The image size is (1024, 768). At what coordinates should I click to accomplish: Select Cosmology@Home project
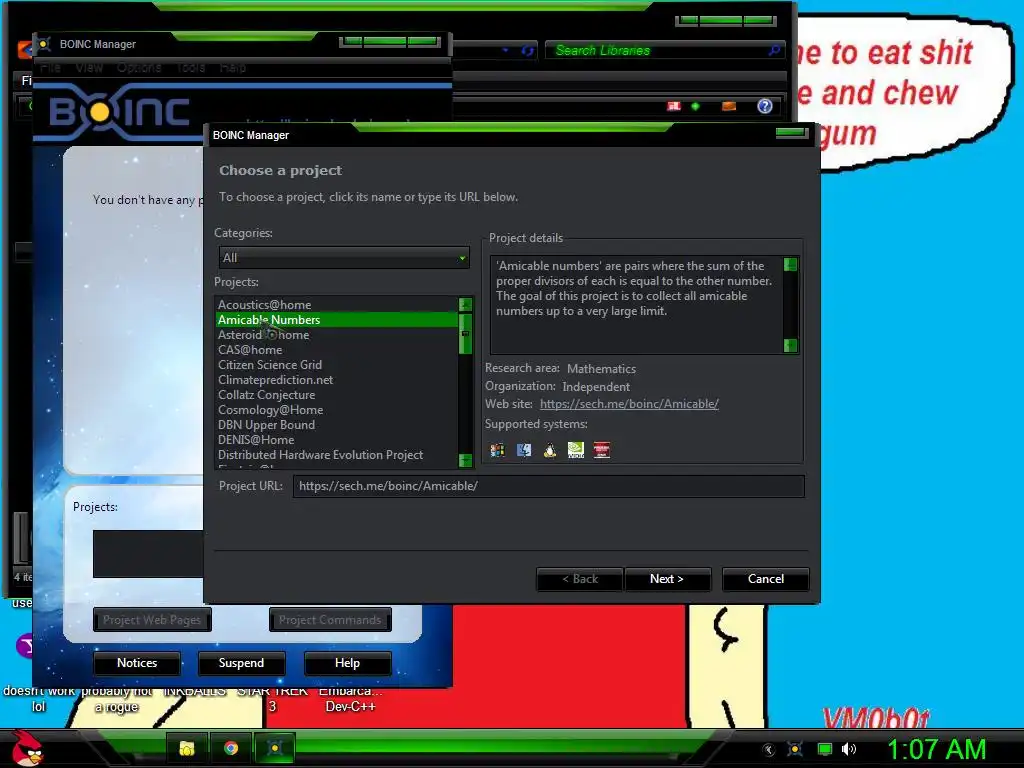(336, 409)
